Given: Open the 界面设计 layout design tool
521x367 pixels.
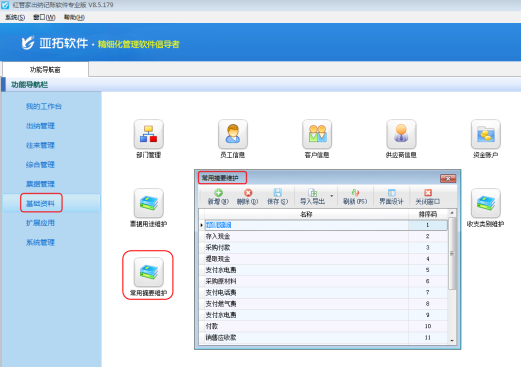Looking at the screenshot, I should (x=391, y=197).
